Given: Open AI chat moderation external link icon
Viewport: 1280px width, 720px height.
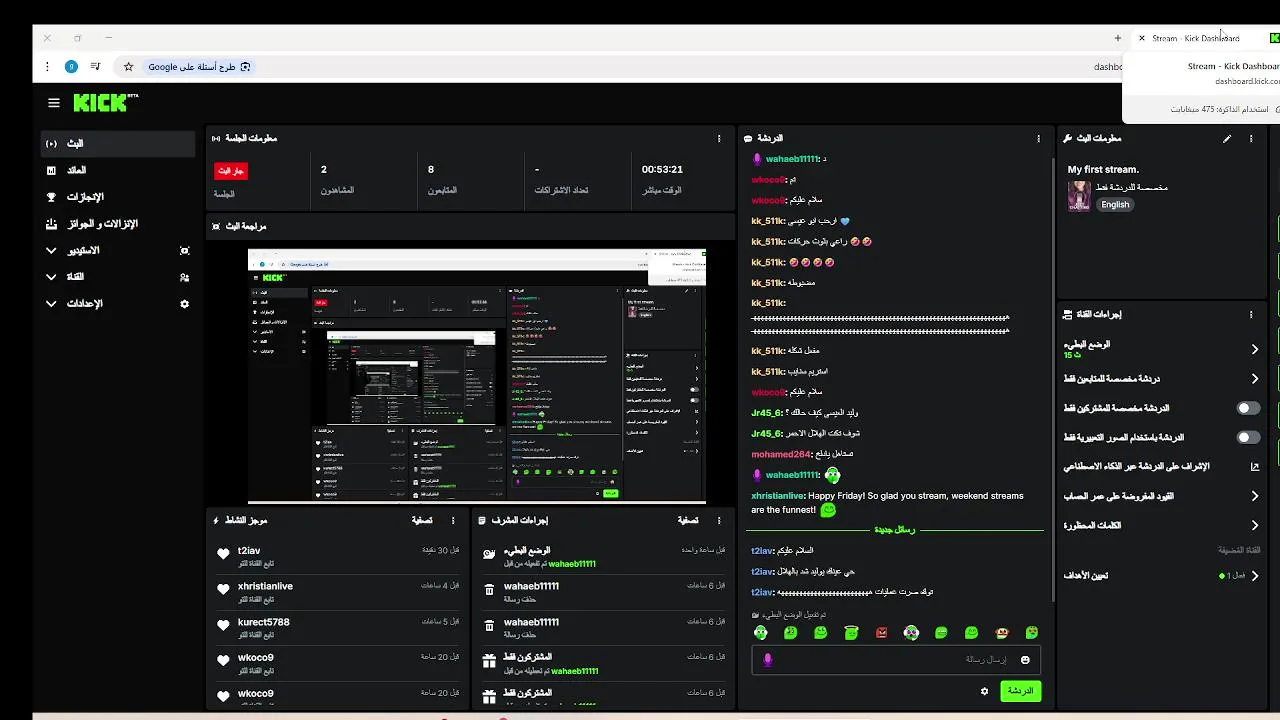Looking at the screenshot, I should [1255, 466].
